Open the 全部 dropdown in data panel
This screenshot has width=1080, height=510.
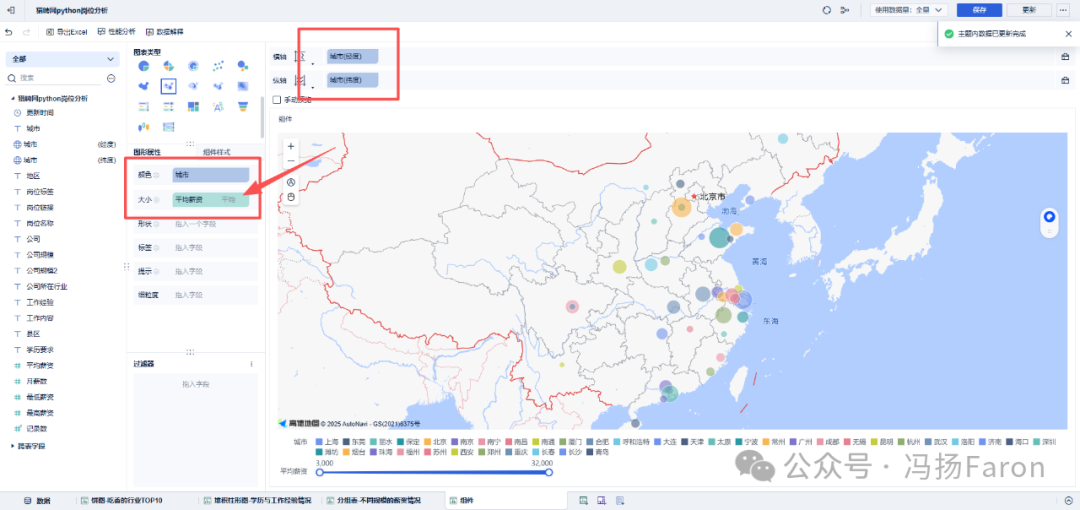(x=63, y=59)
